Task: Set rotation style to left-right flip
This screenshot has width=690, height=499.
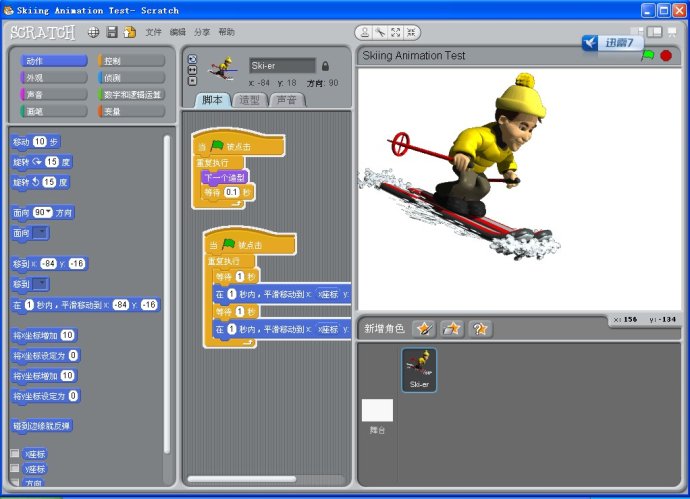Action: click(192, 70)
